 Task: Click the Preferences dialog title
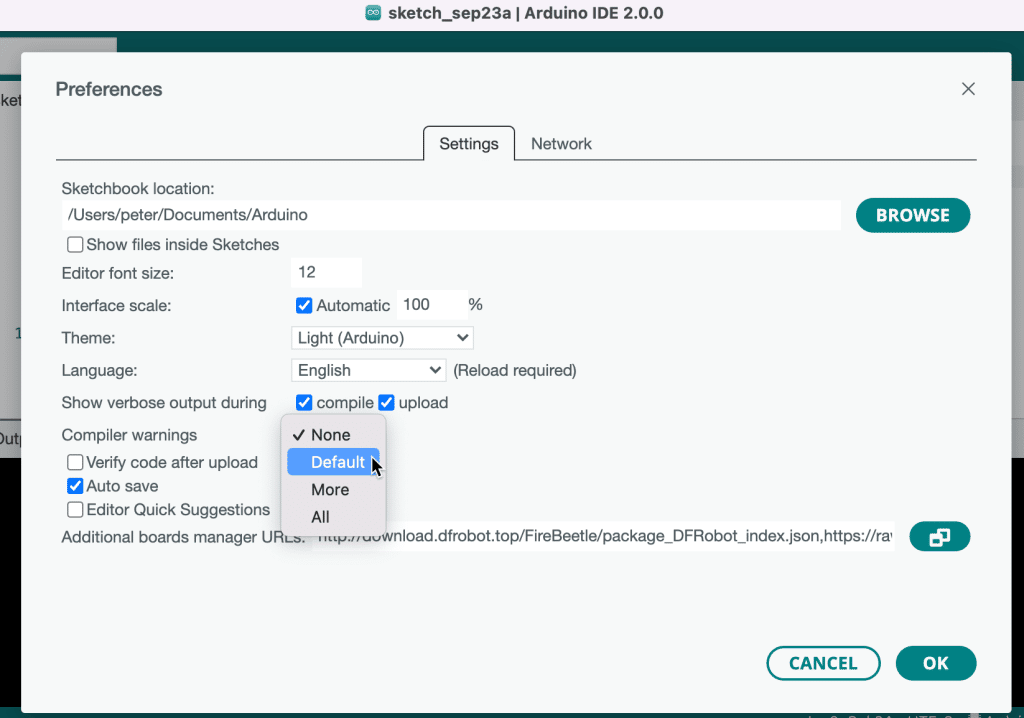point(109,90)
